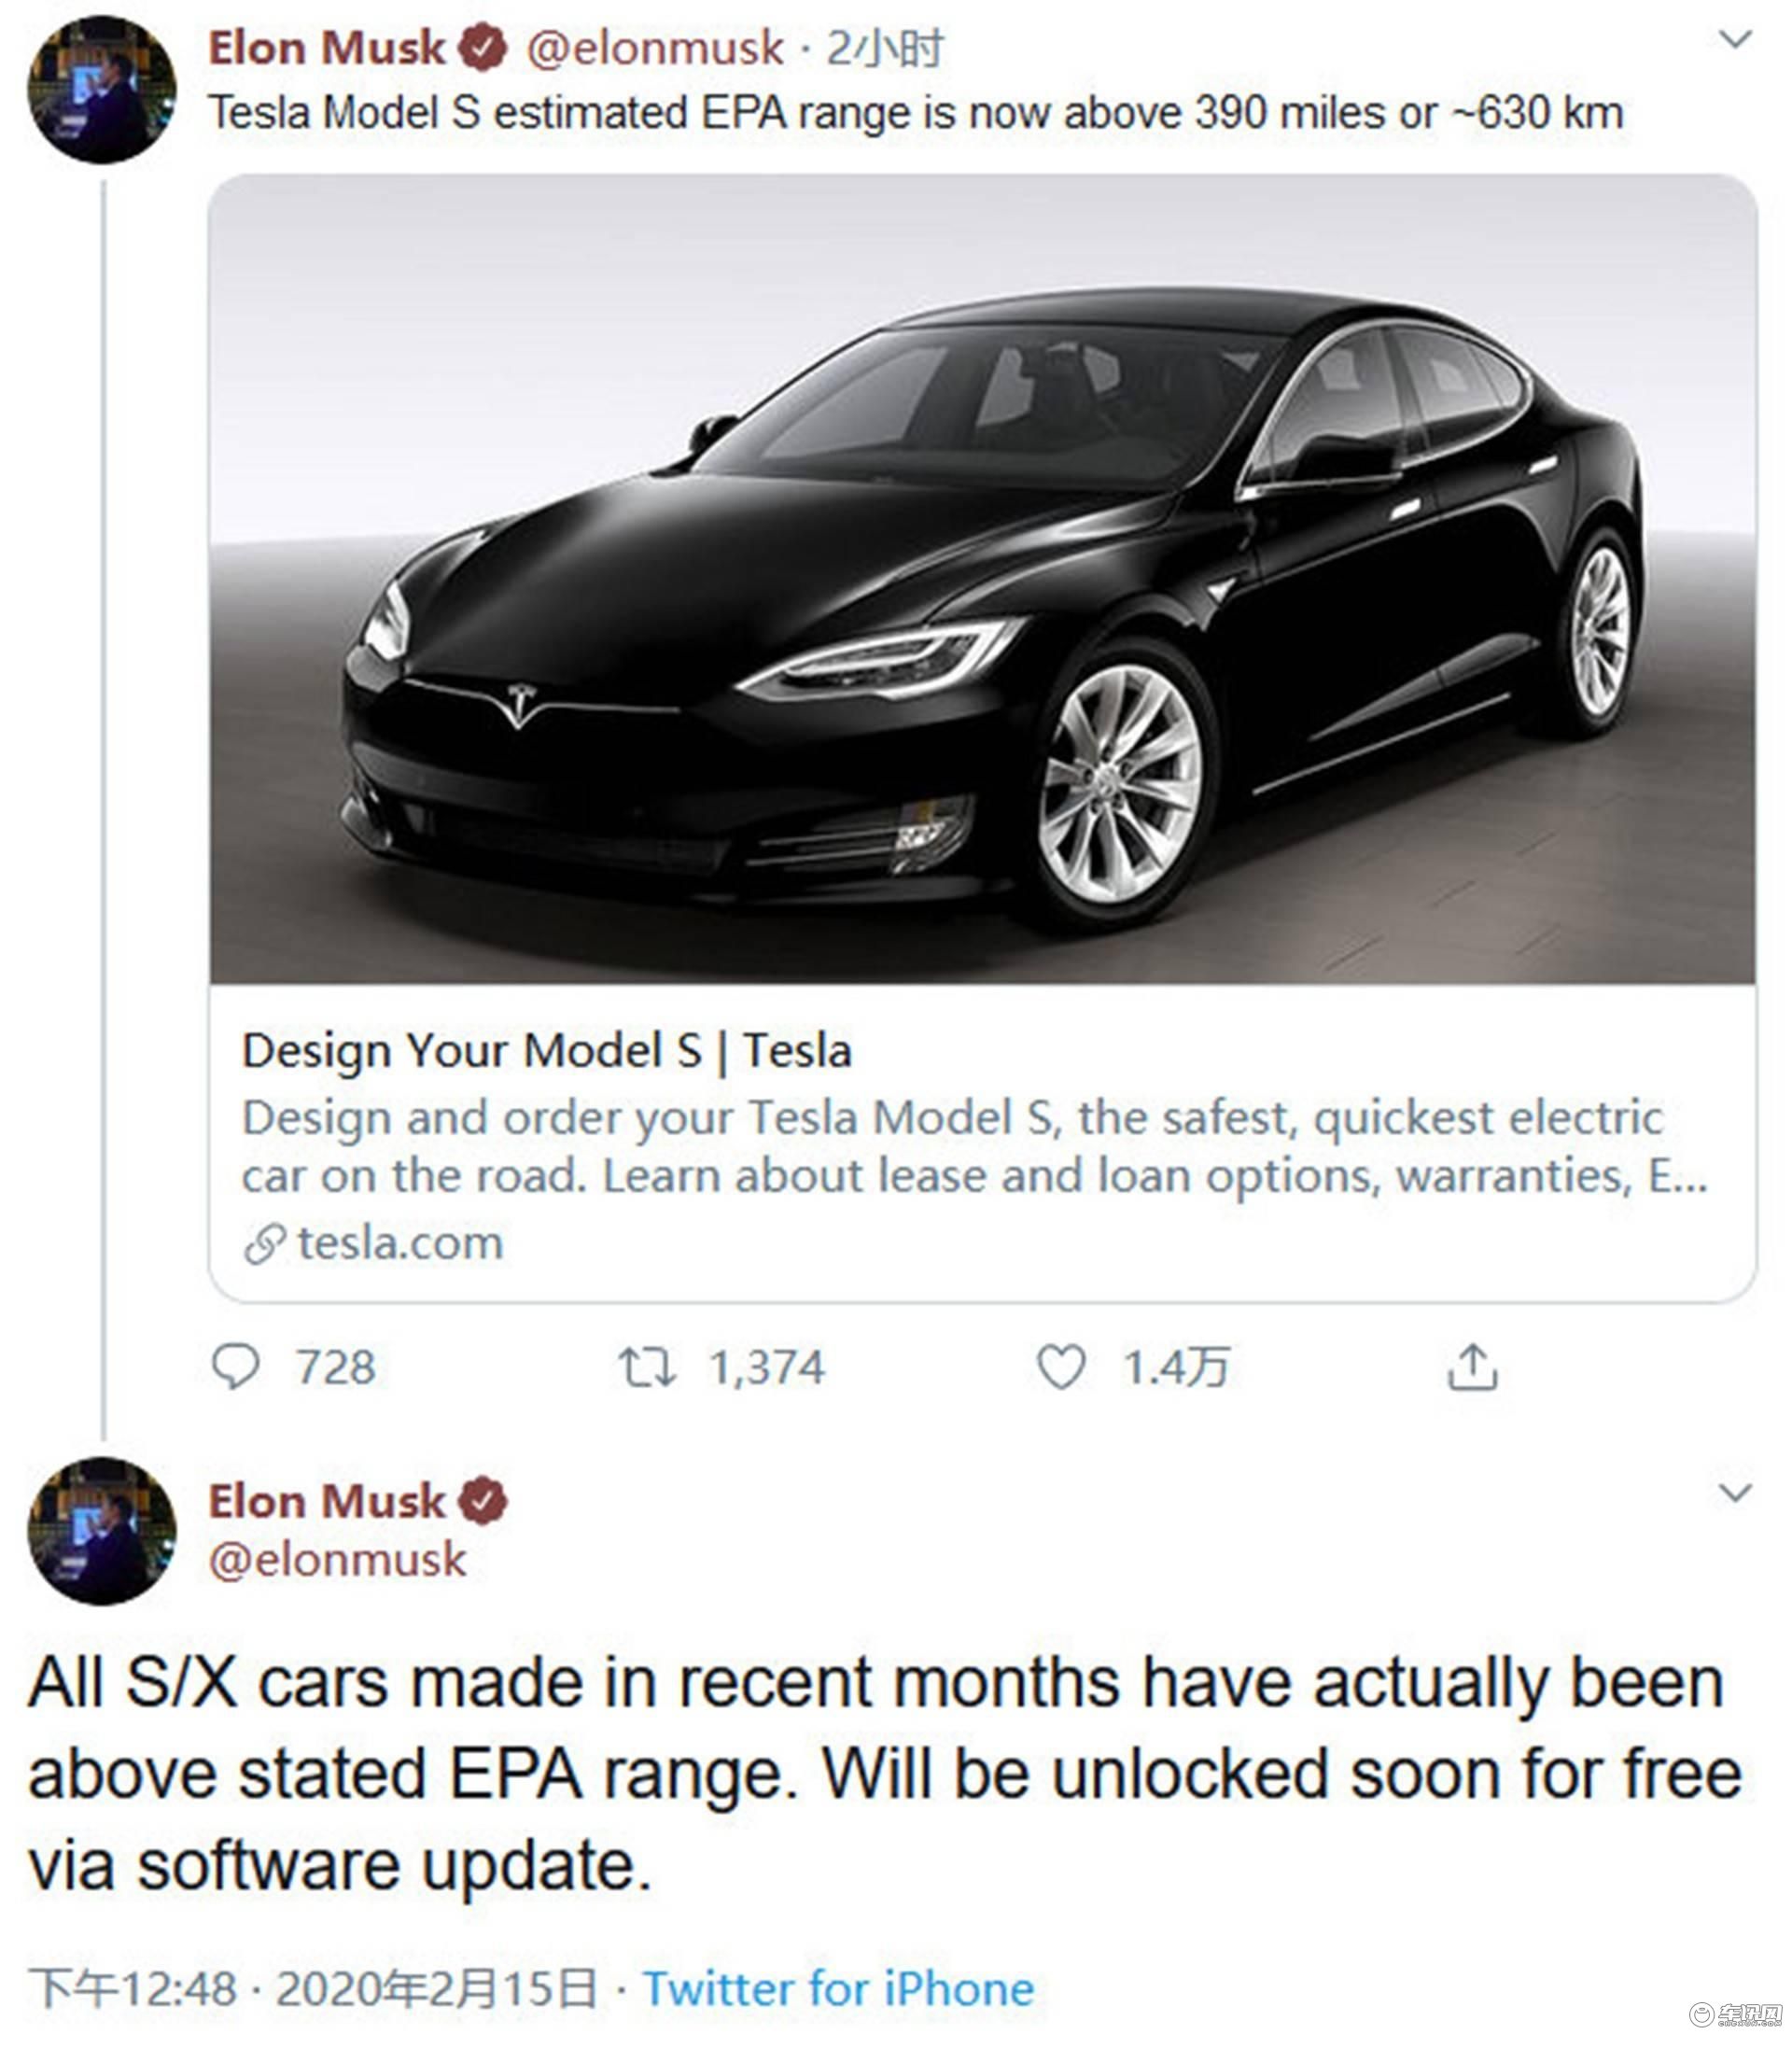
Task: Click the @elonmusk handle in first tweet
Action: 655,48
